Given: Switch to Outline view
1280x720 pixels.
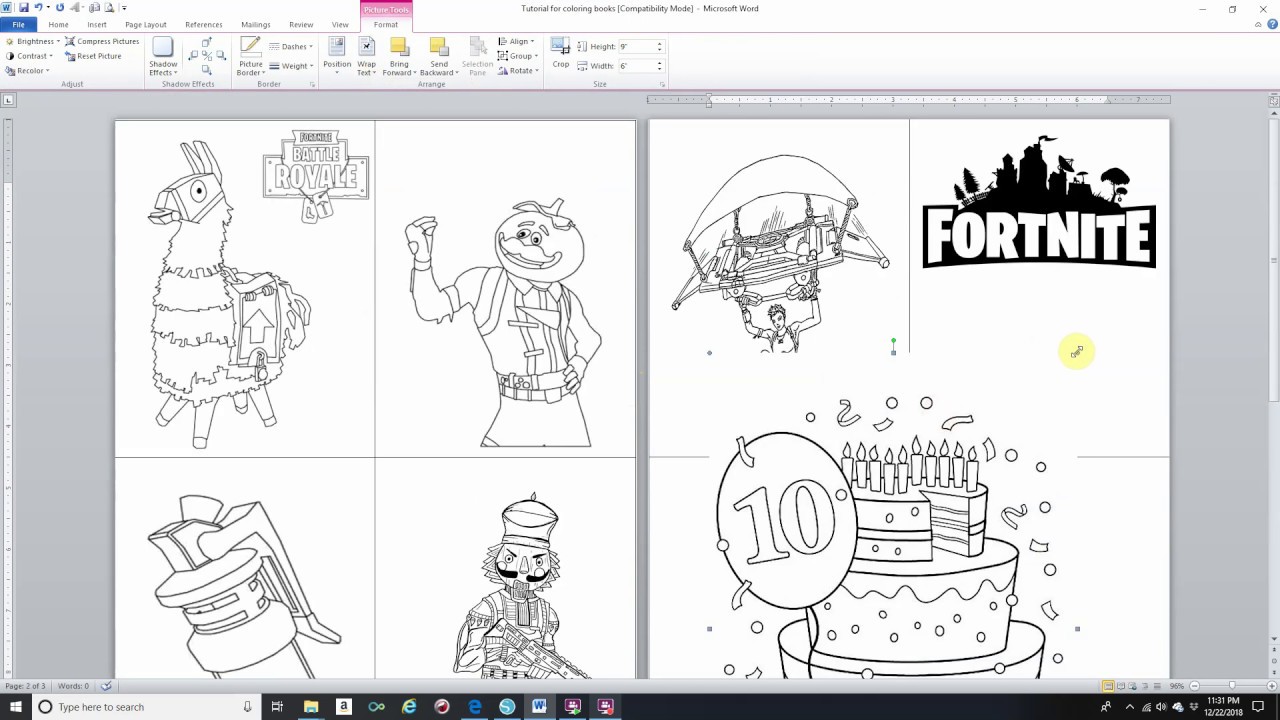Looking at the screenshot, I should [x=1146, y=686].
